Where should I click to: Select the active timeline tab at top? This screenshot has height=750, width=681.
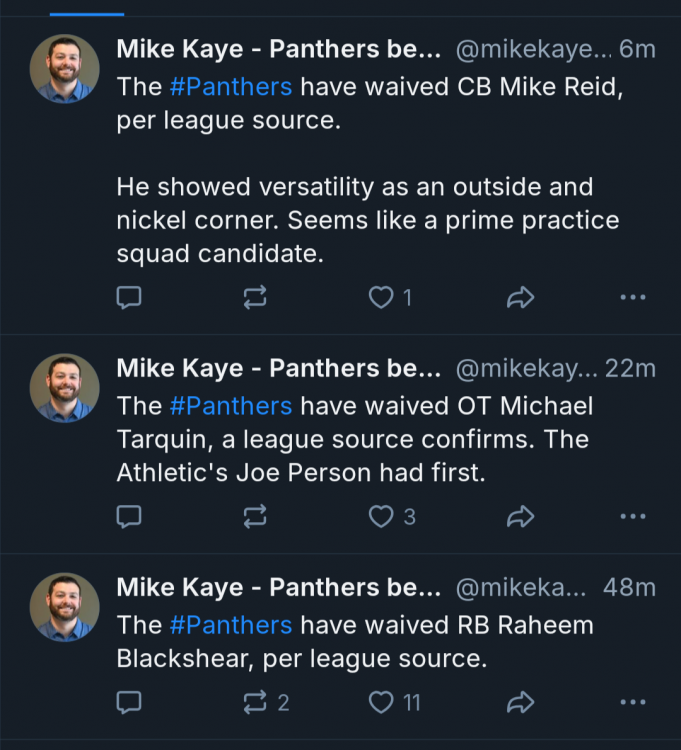[86, 10]
